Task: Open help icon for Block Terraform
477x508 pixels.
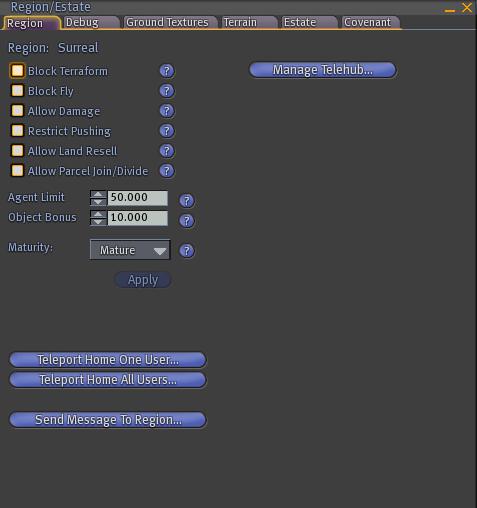Action: (x=167, y=71)
